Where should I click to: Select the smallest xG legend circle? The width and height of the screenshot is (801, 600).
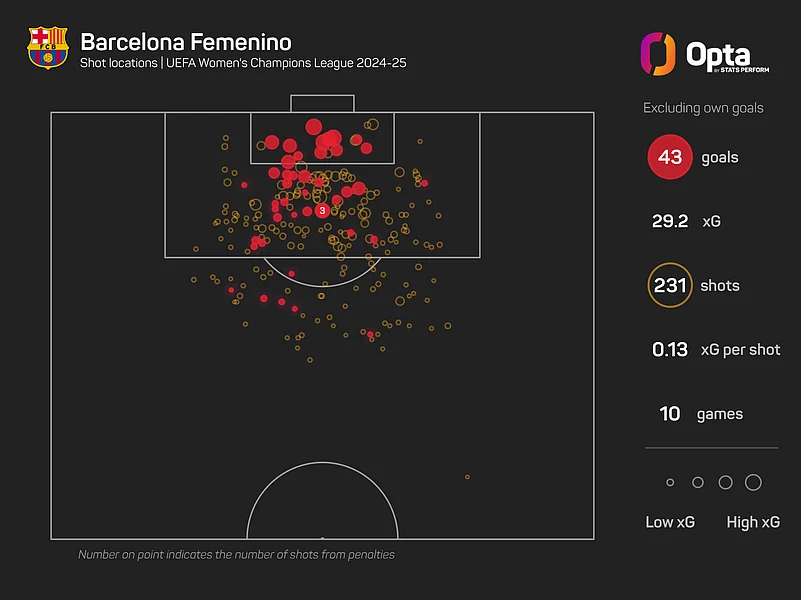(x=670, y=483)
